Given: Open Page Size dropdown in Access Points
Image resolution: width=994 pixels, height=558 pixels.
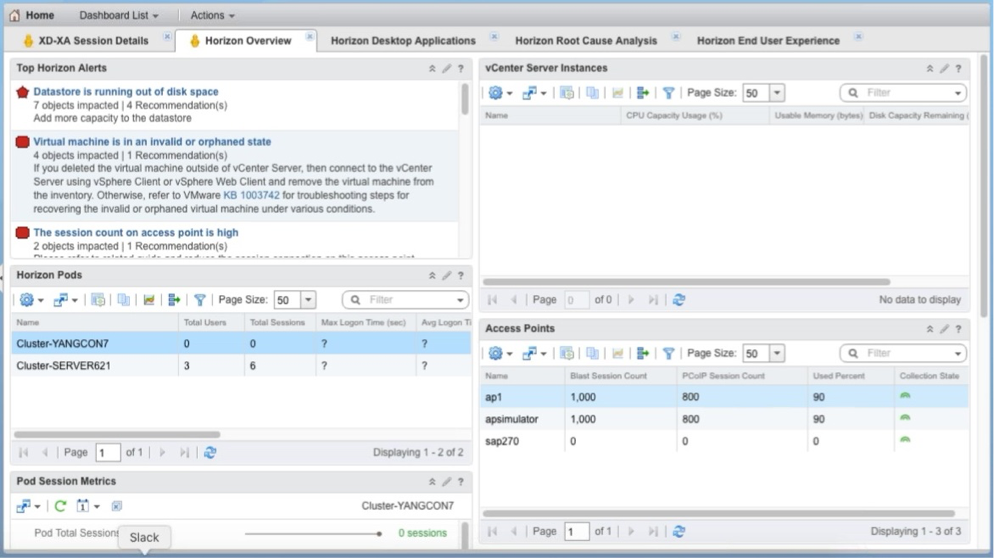Looking at the screenshot, I should pos(777,353).
